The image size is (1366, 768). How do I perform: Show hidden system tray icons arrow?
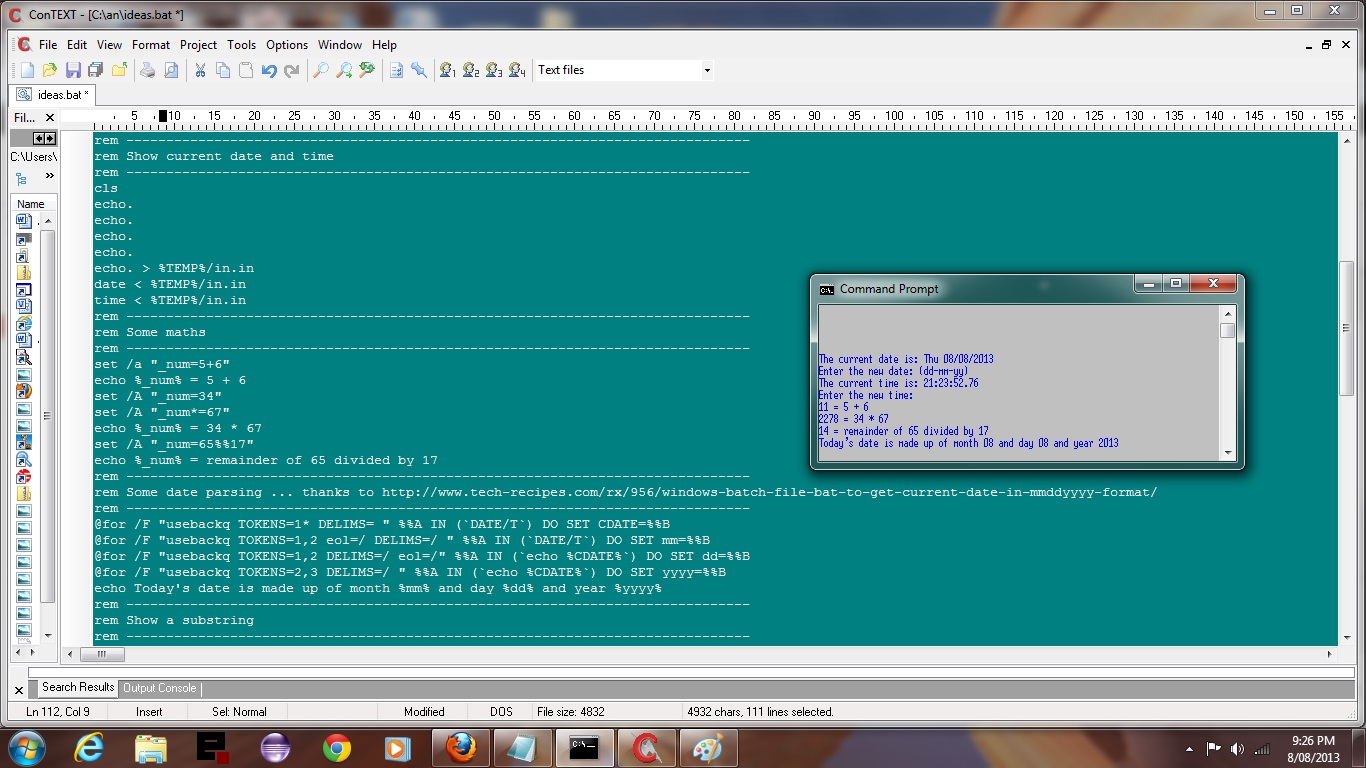(1189, 748)
